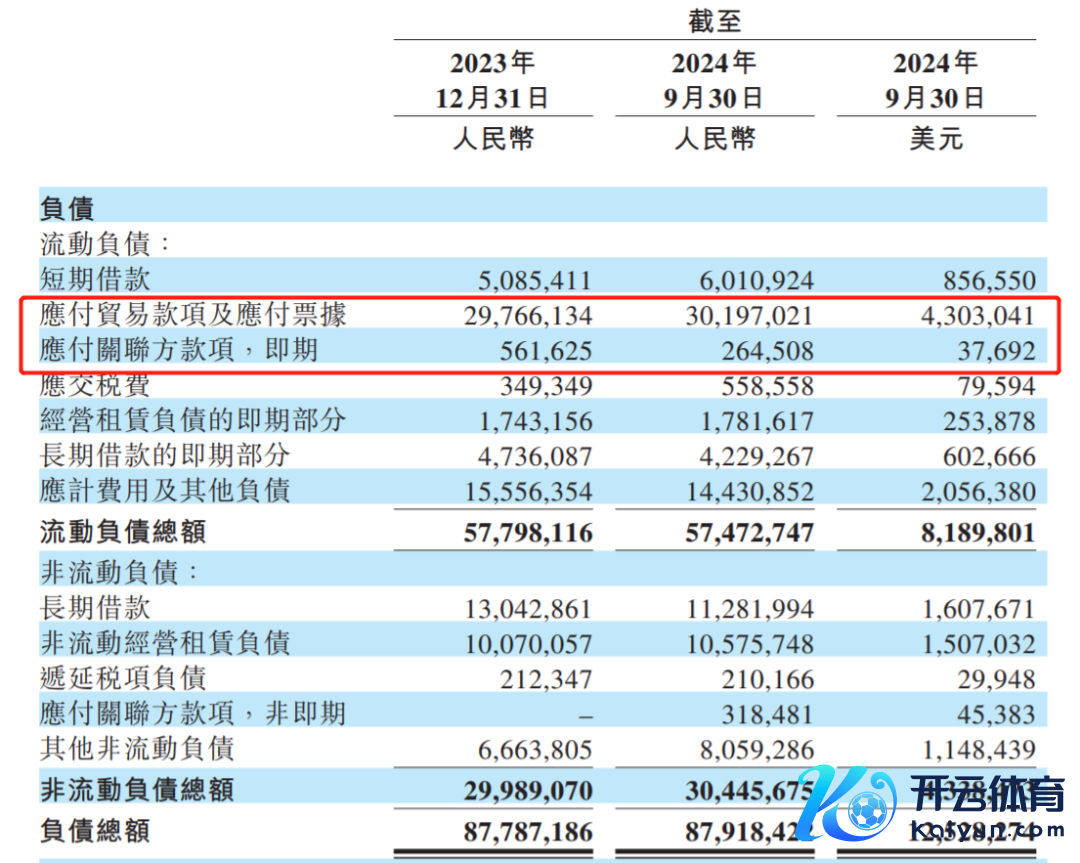Click the 截至 header at the top

(x=714, y=21)
